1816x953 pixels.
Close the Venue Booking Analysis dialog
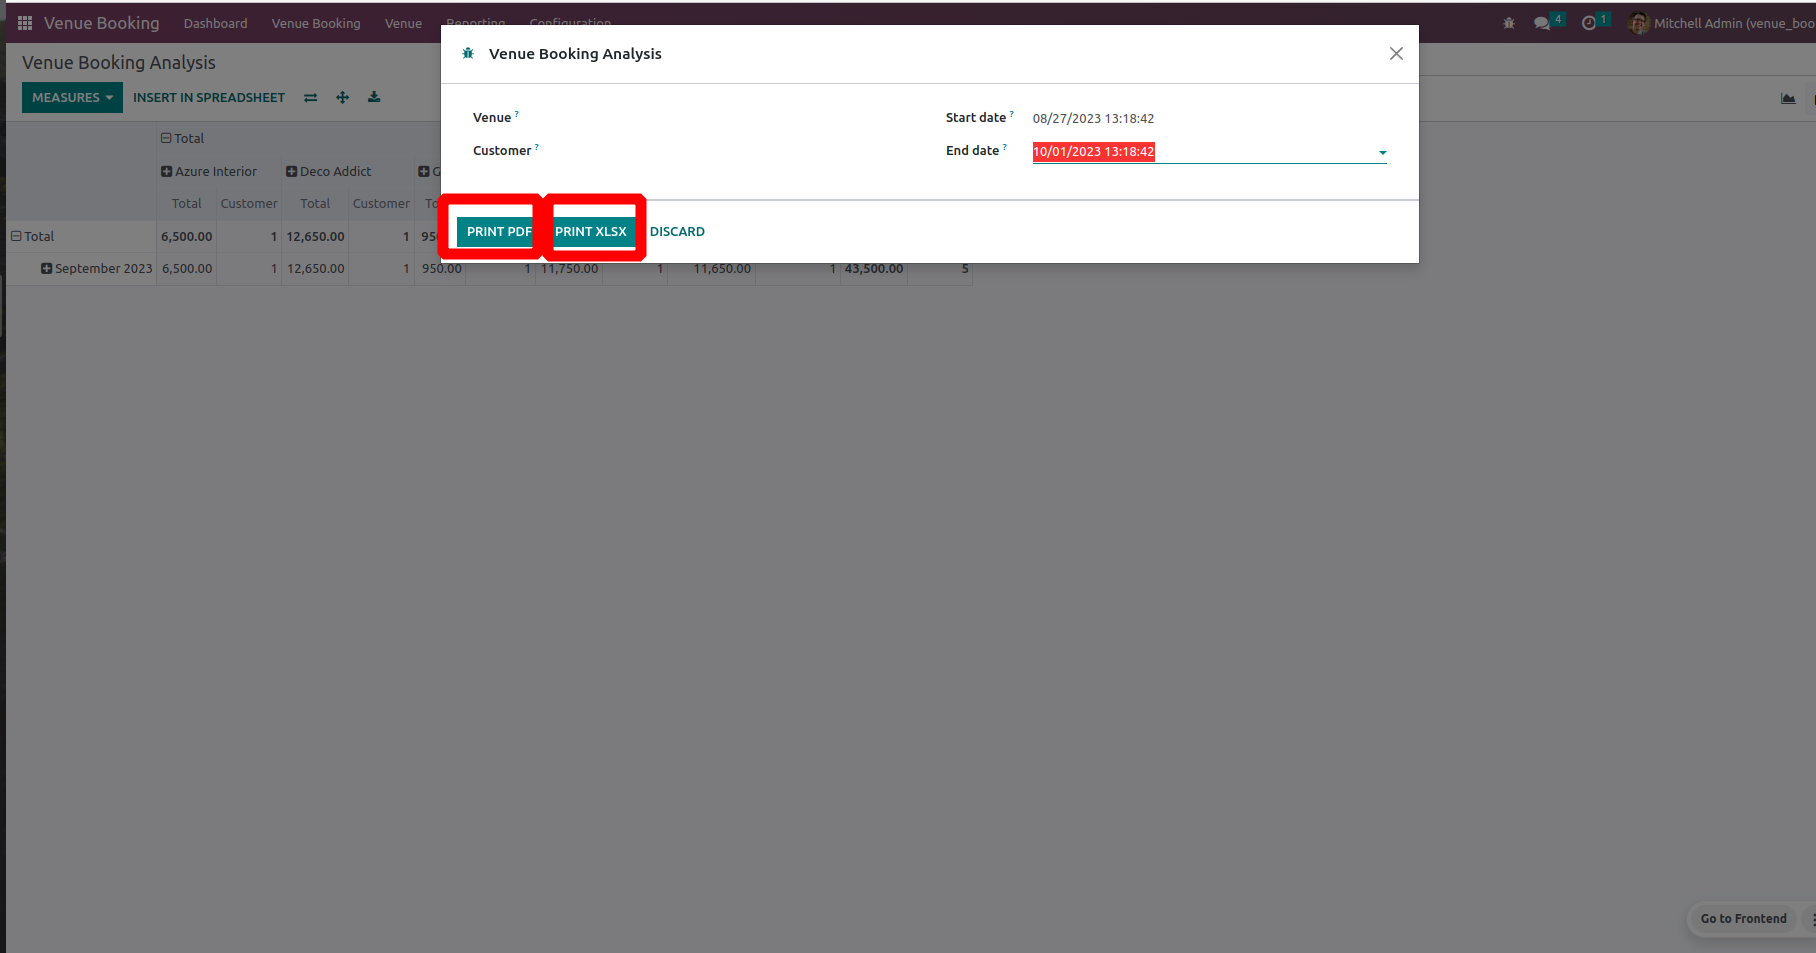(1396, 53)
